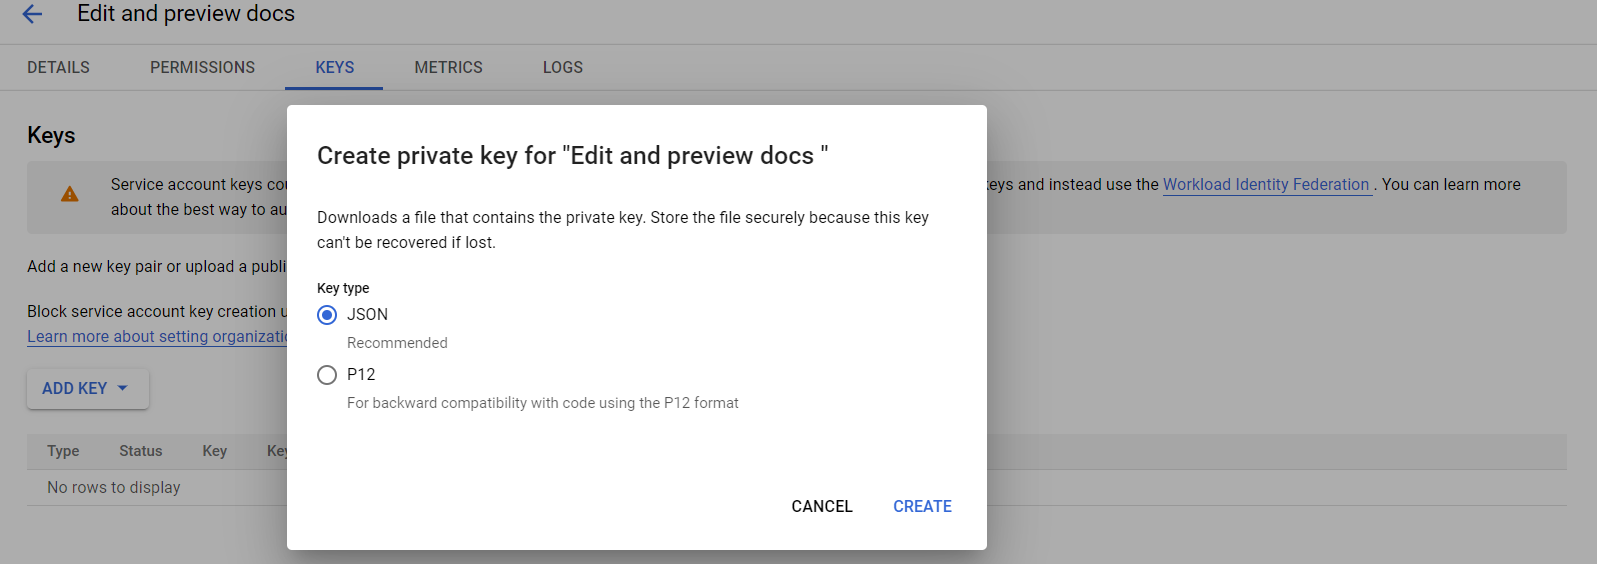Go to the METRICS tab

coord(449,67)
